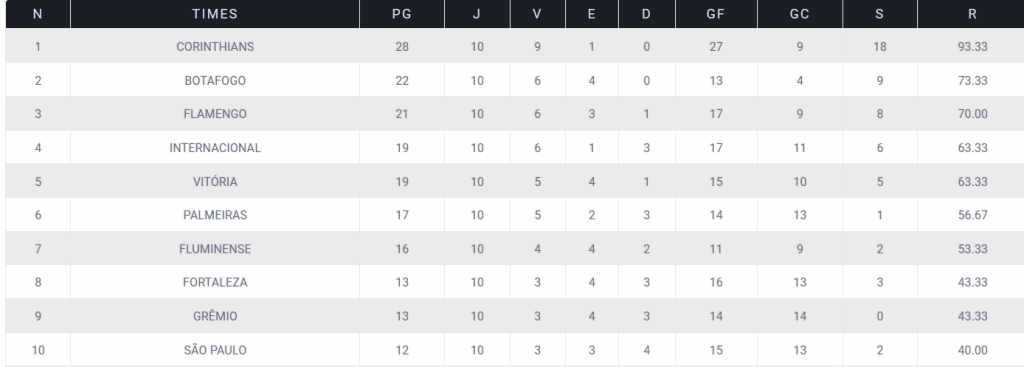This screenshot has height=367, width=1024.
Task: Click Corinthians' 93.33 performance value
Action: point(972,47)
